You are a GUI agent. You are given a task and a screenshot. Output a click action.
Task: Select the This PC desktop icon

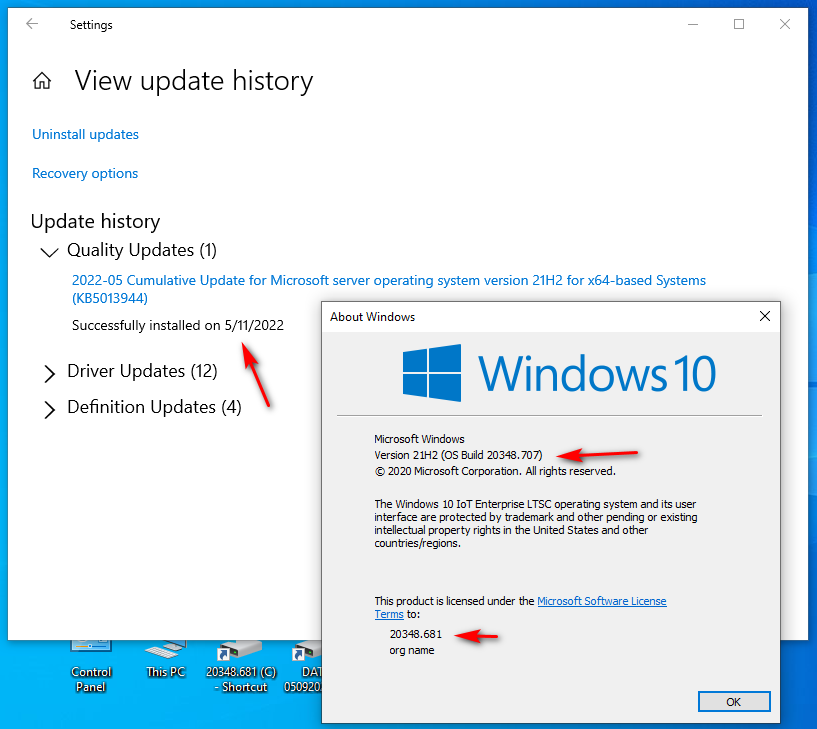click(166, 661)
